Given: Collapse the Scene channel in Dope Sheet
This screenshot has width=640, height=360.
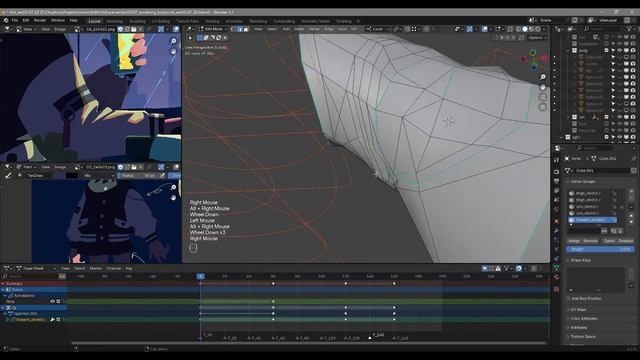Looking at the screenshot, I should (x=3, y=289).
